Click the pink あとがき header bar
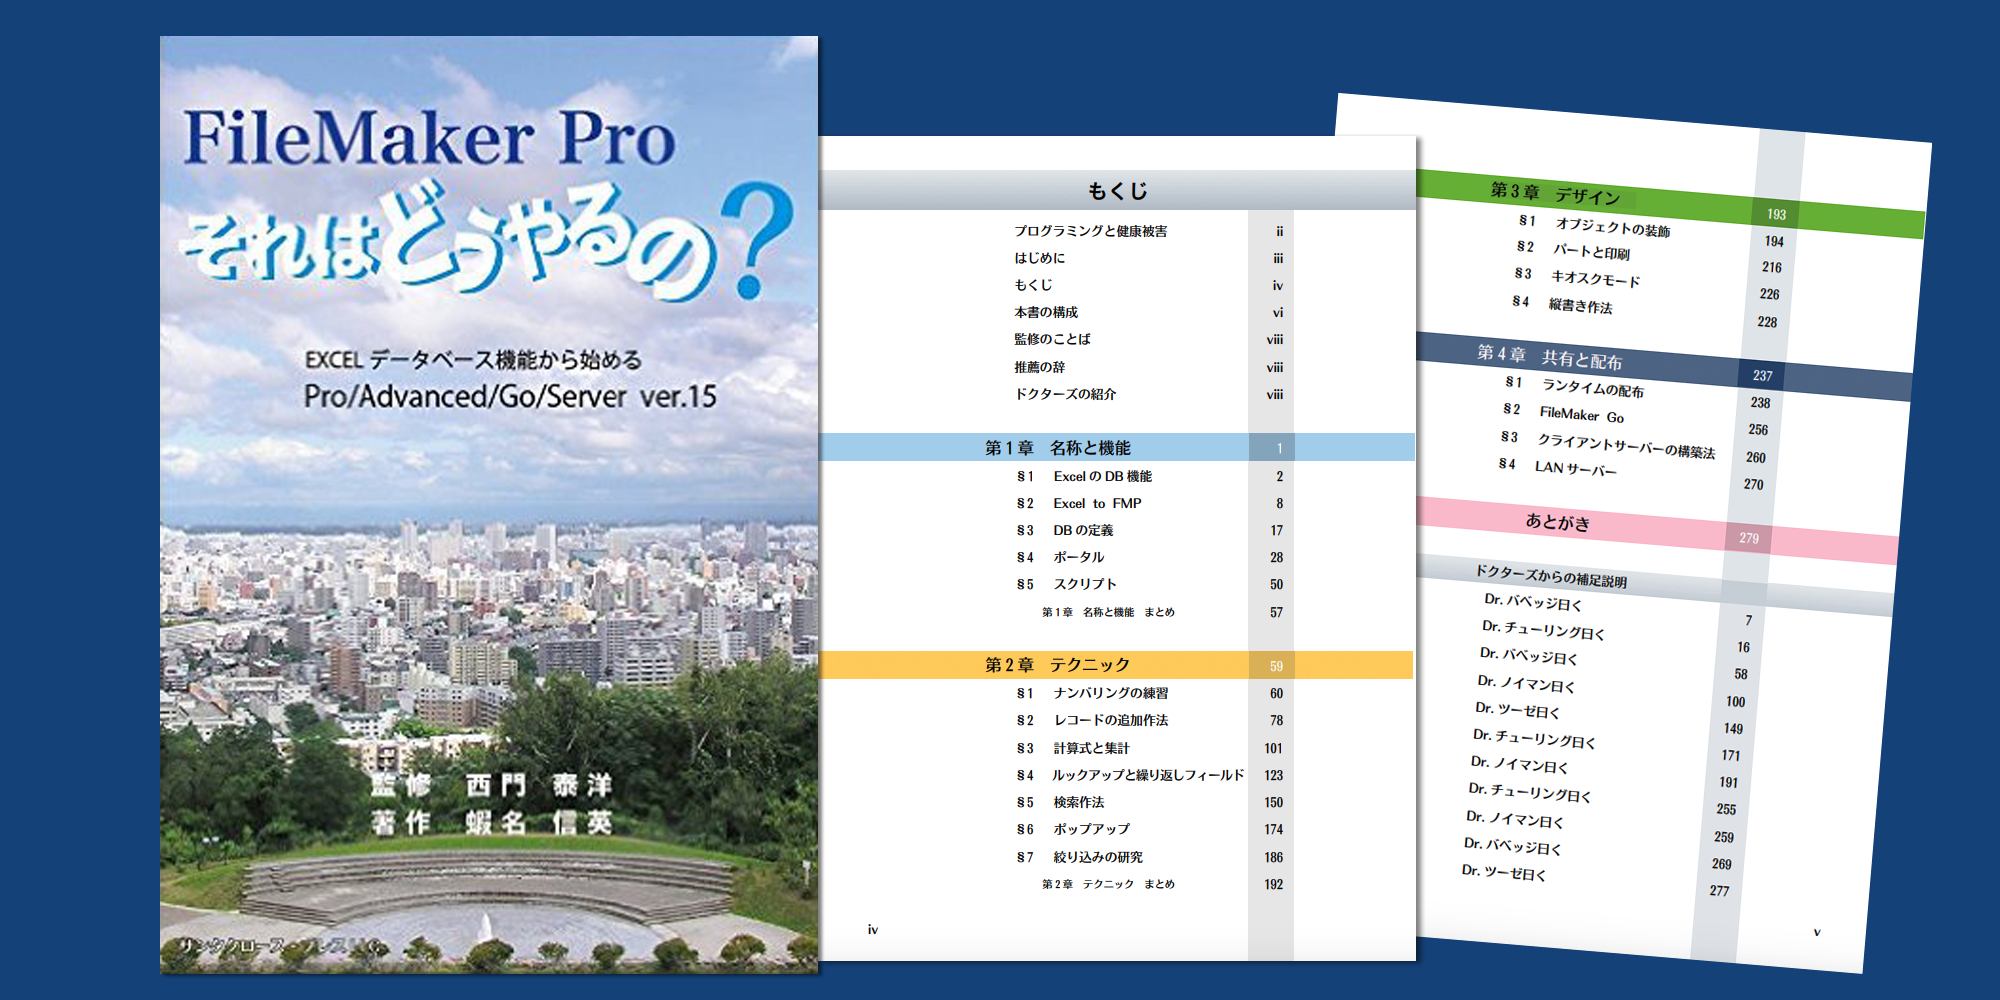 pyautogui.click(x=1557, y=522)
